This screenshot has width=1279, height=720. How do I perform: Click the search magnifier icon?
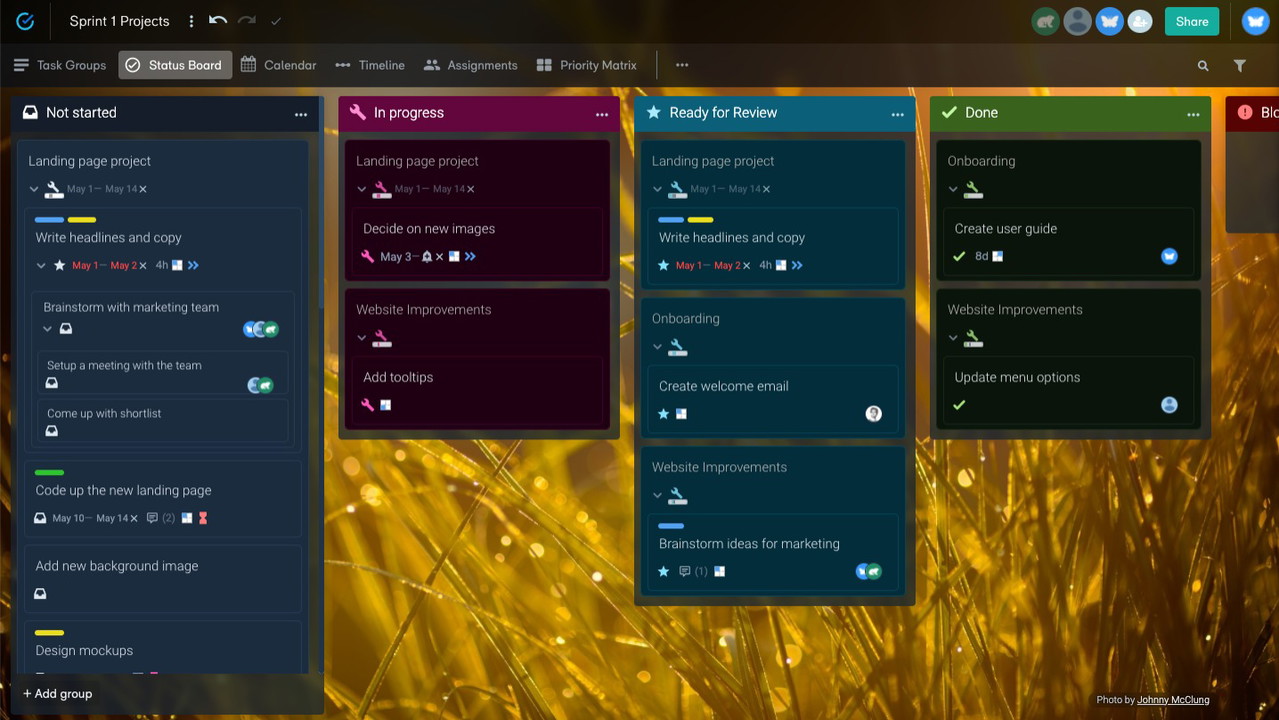coord(1203,66)
